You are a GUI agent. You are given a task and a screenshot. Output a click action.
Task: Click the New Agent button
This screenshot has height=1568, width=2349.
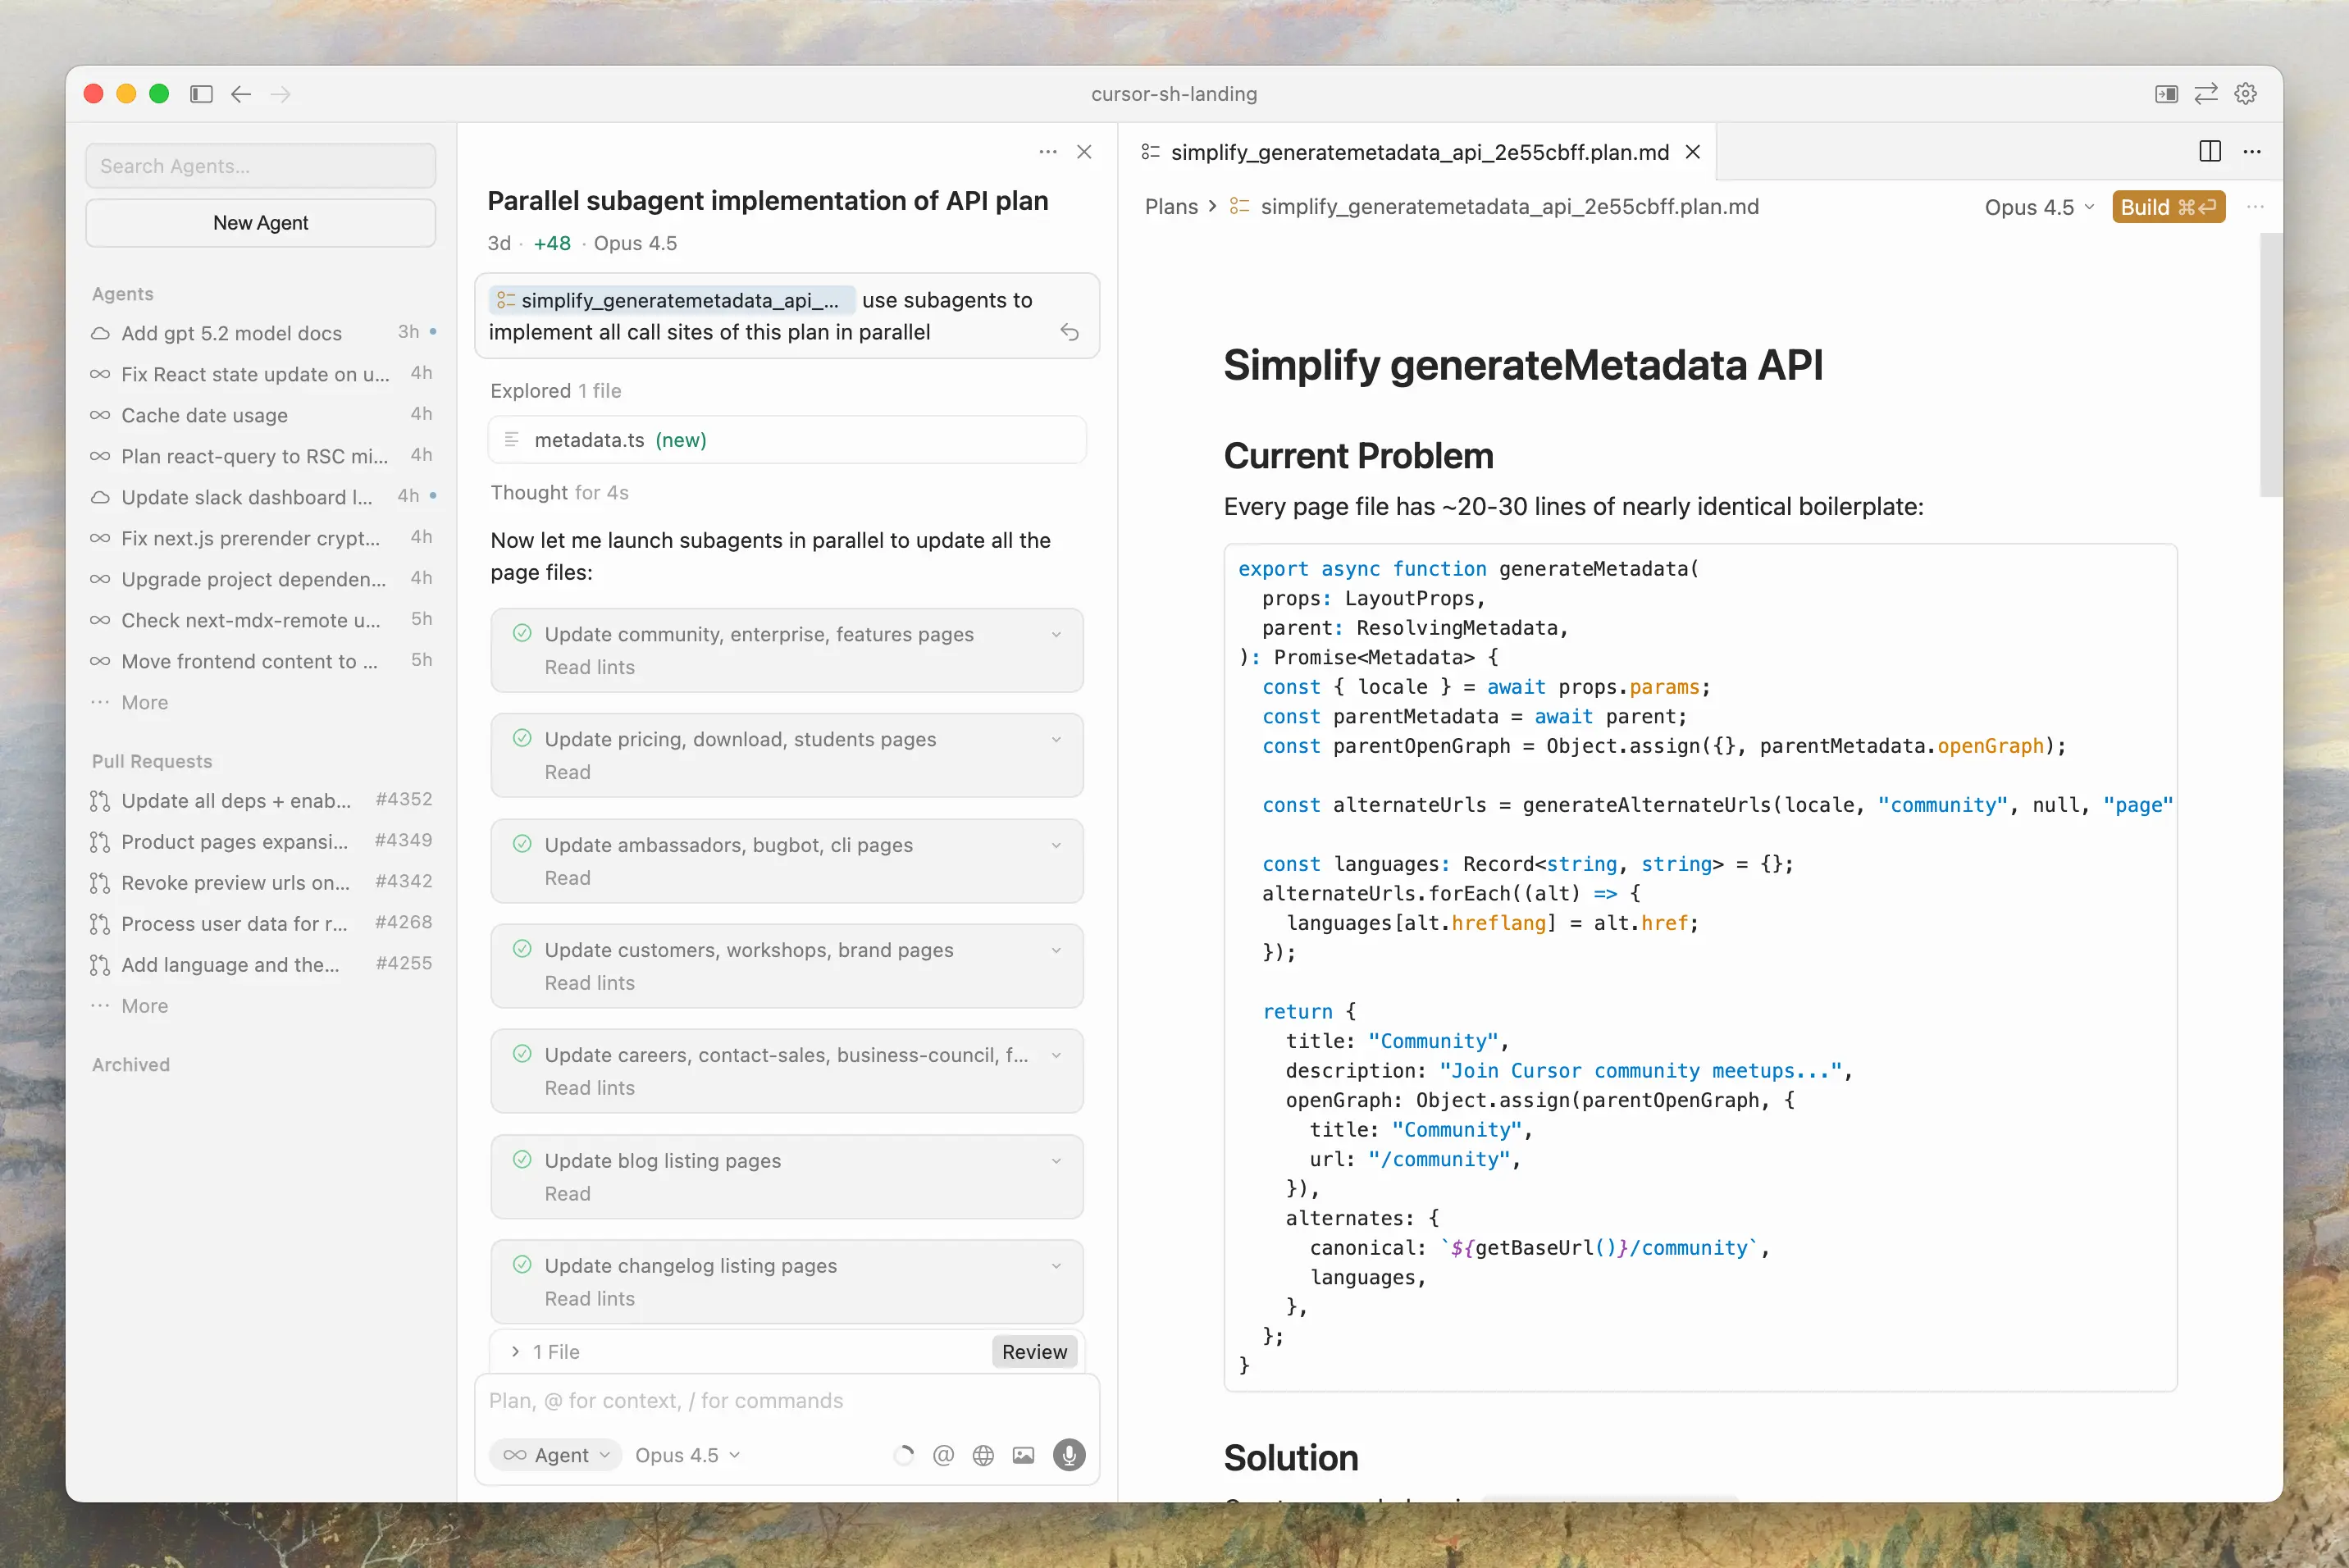point(260,223)
